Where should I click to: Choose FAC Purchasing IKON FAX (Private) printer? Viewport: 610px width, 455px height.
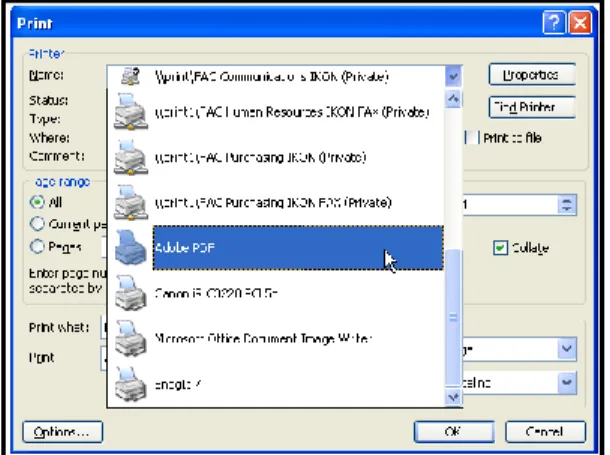(x=273, y=203)
